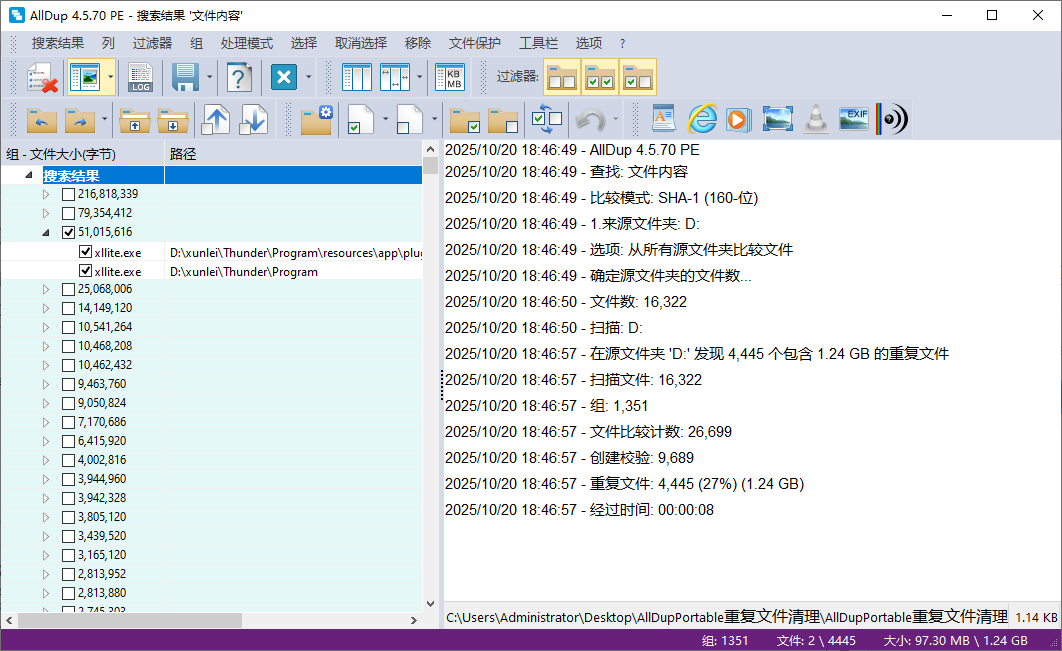
Task: Open the LOG file toolbar icon
Action: click(x=141, y=77)
